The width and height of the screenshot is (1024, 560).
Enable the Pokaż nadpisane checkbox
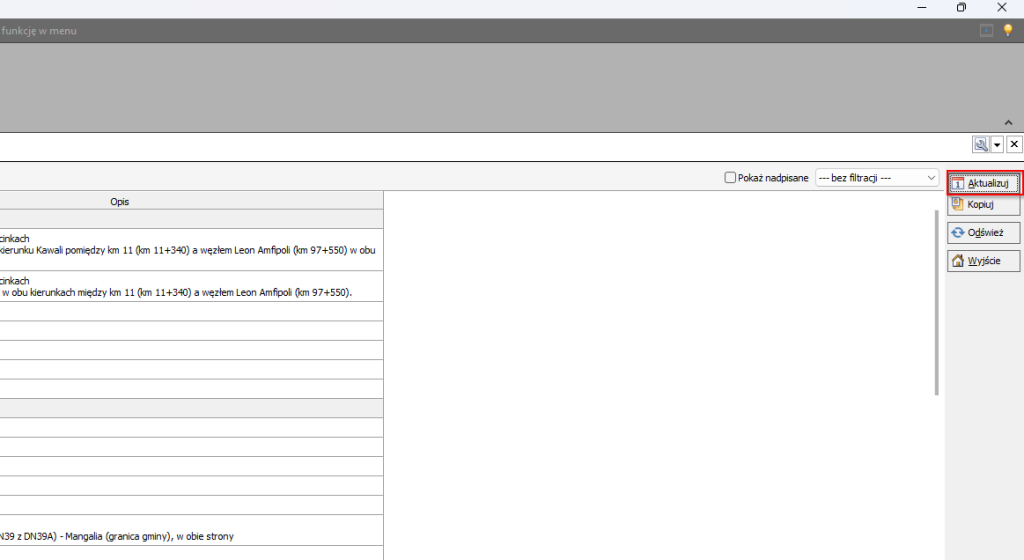click(730, 178)
